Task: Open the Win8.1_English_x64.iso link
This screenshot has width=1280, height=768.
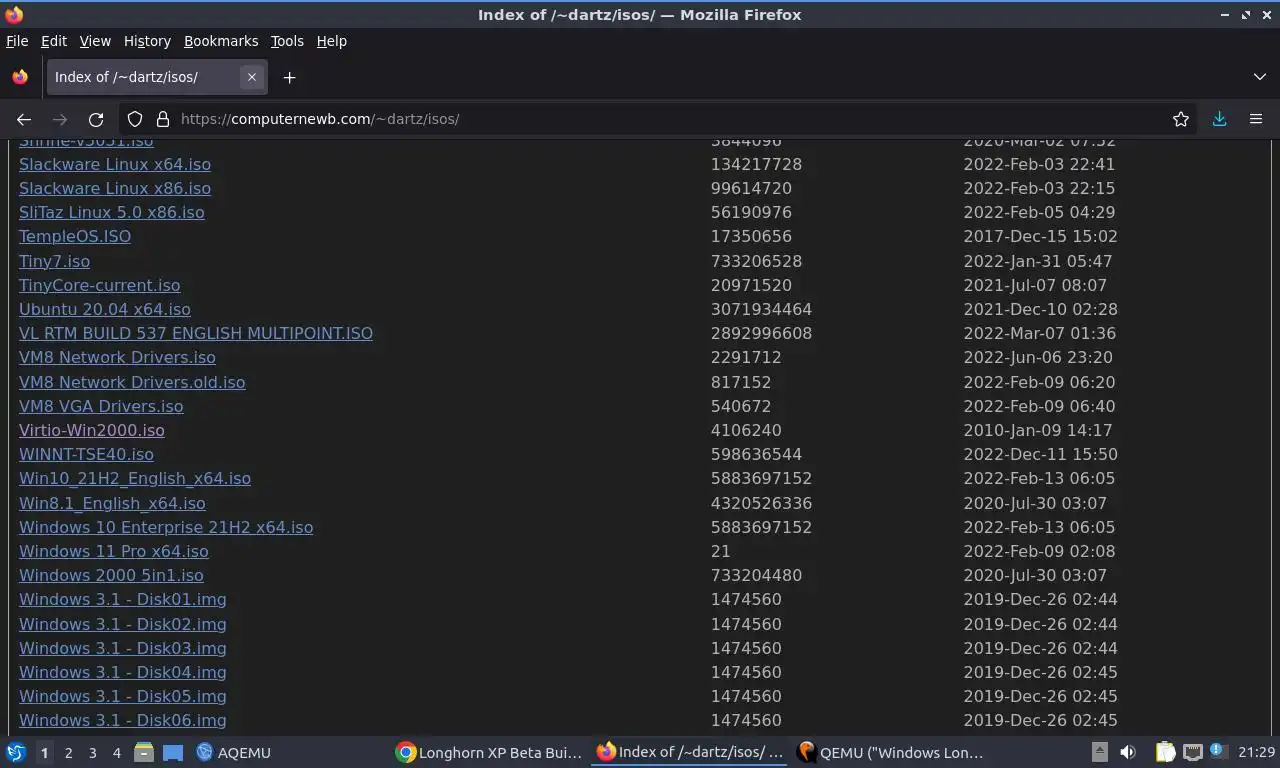Action: (x=112, y=503)
